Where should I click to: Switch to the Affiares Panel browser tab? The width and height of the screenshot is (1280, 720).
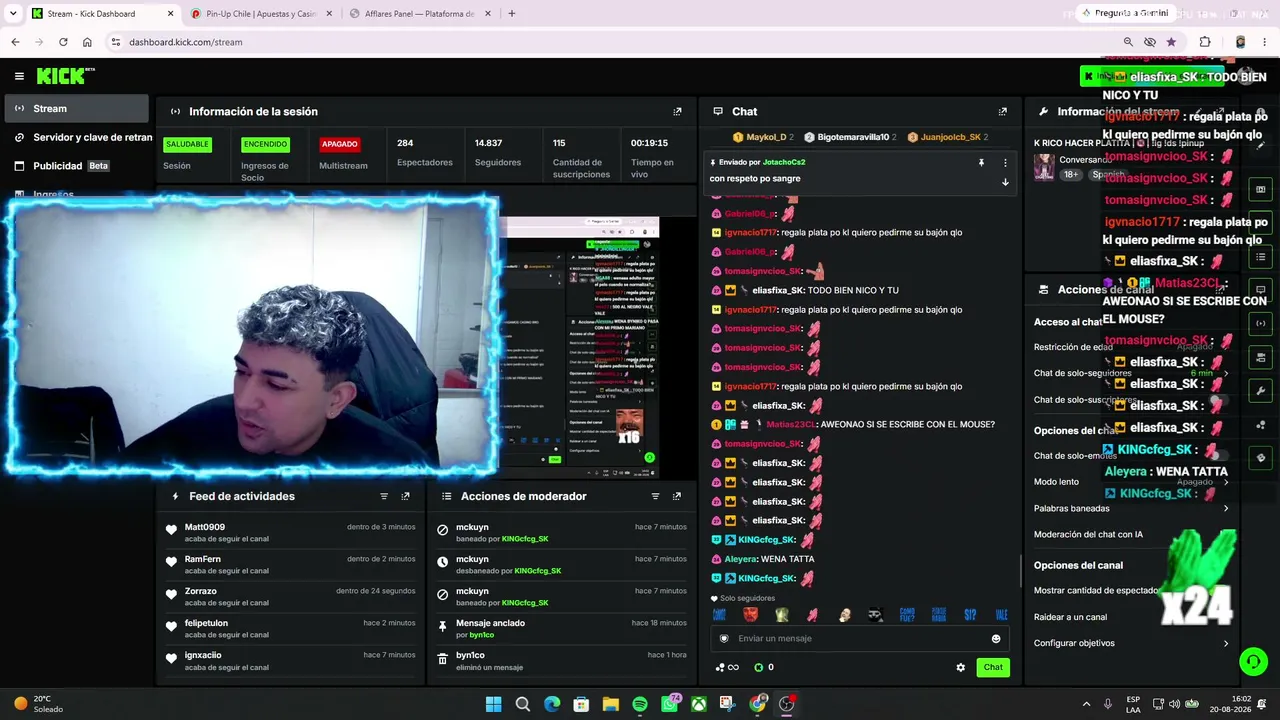(420, 14)
